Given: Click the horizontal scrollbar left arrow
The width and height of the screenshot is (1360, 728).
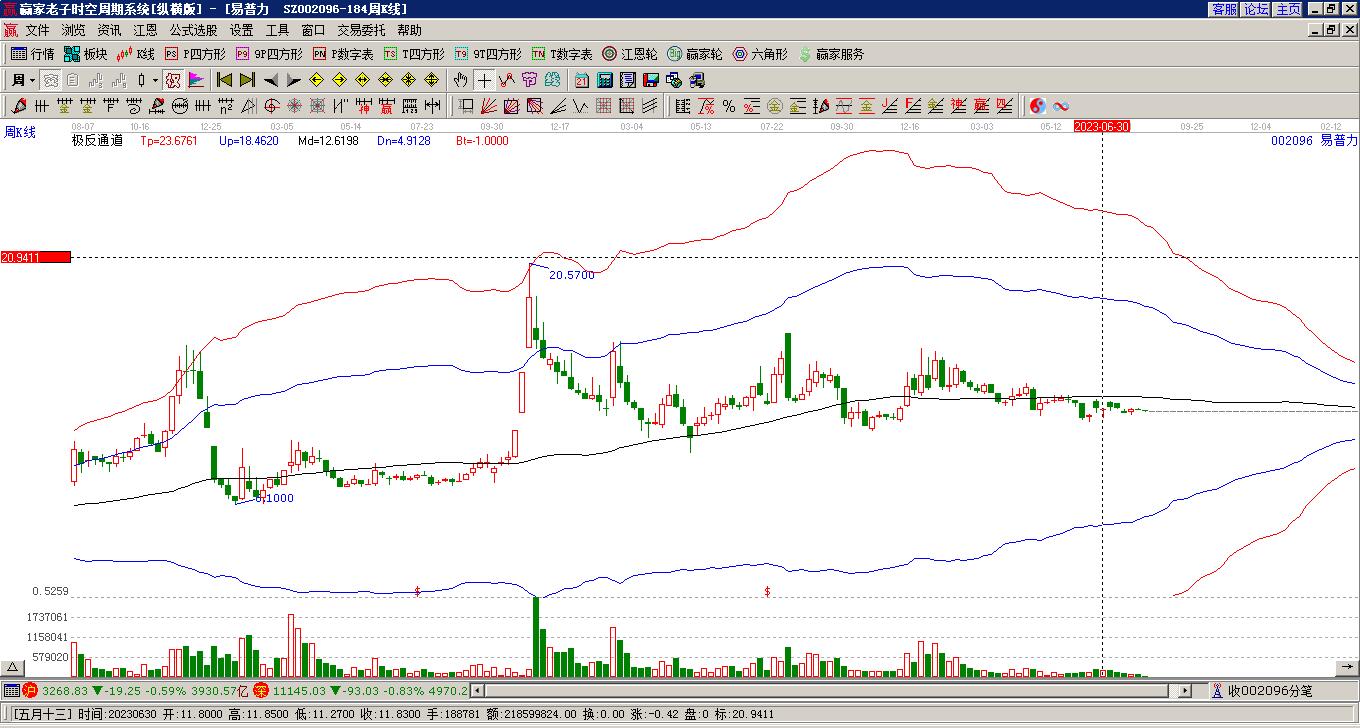Looking at the screenshot, I should coord(477,690).
